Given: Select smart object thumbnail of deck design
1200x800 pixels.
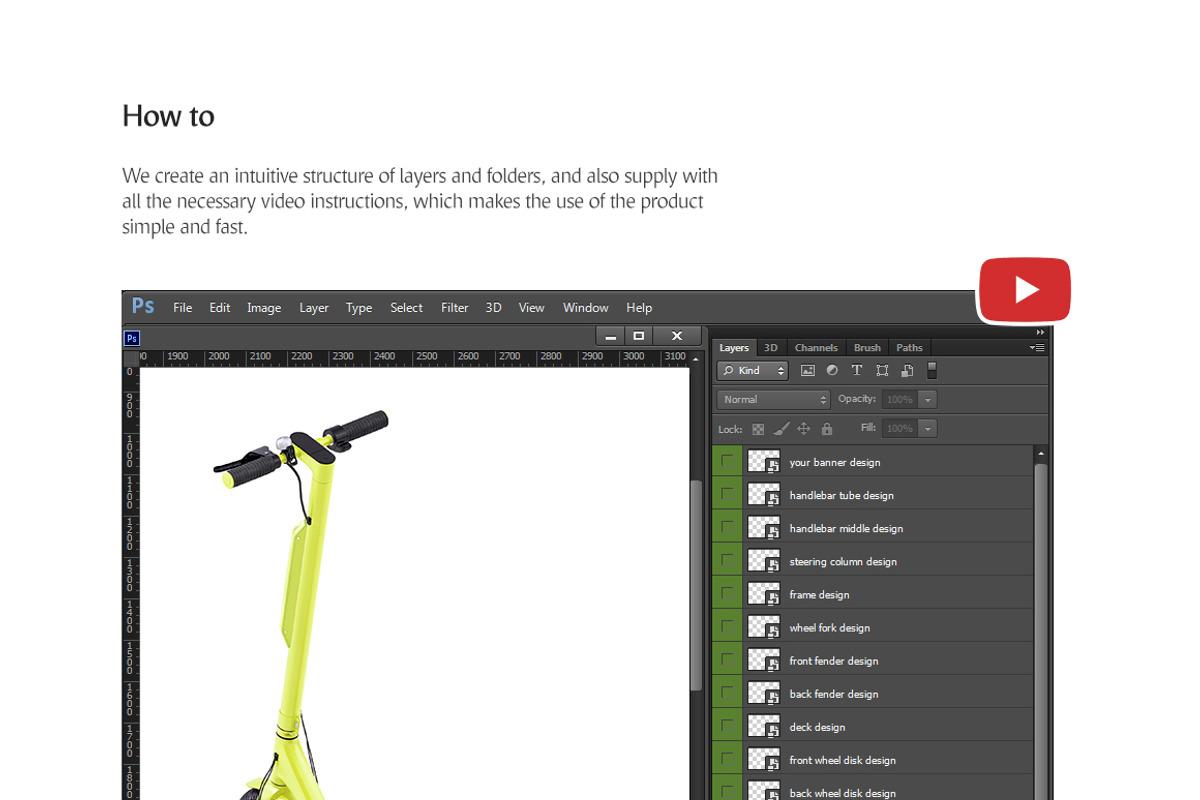Looking at the screenshot, I should click(x=764, y=726).
